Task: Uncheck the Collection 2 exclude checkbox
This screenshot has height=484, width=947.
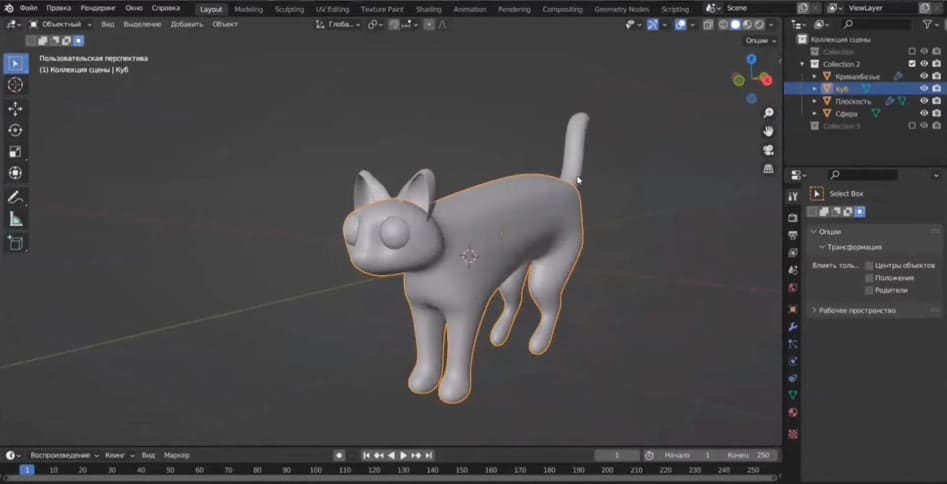Action: point(912,64)
